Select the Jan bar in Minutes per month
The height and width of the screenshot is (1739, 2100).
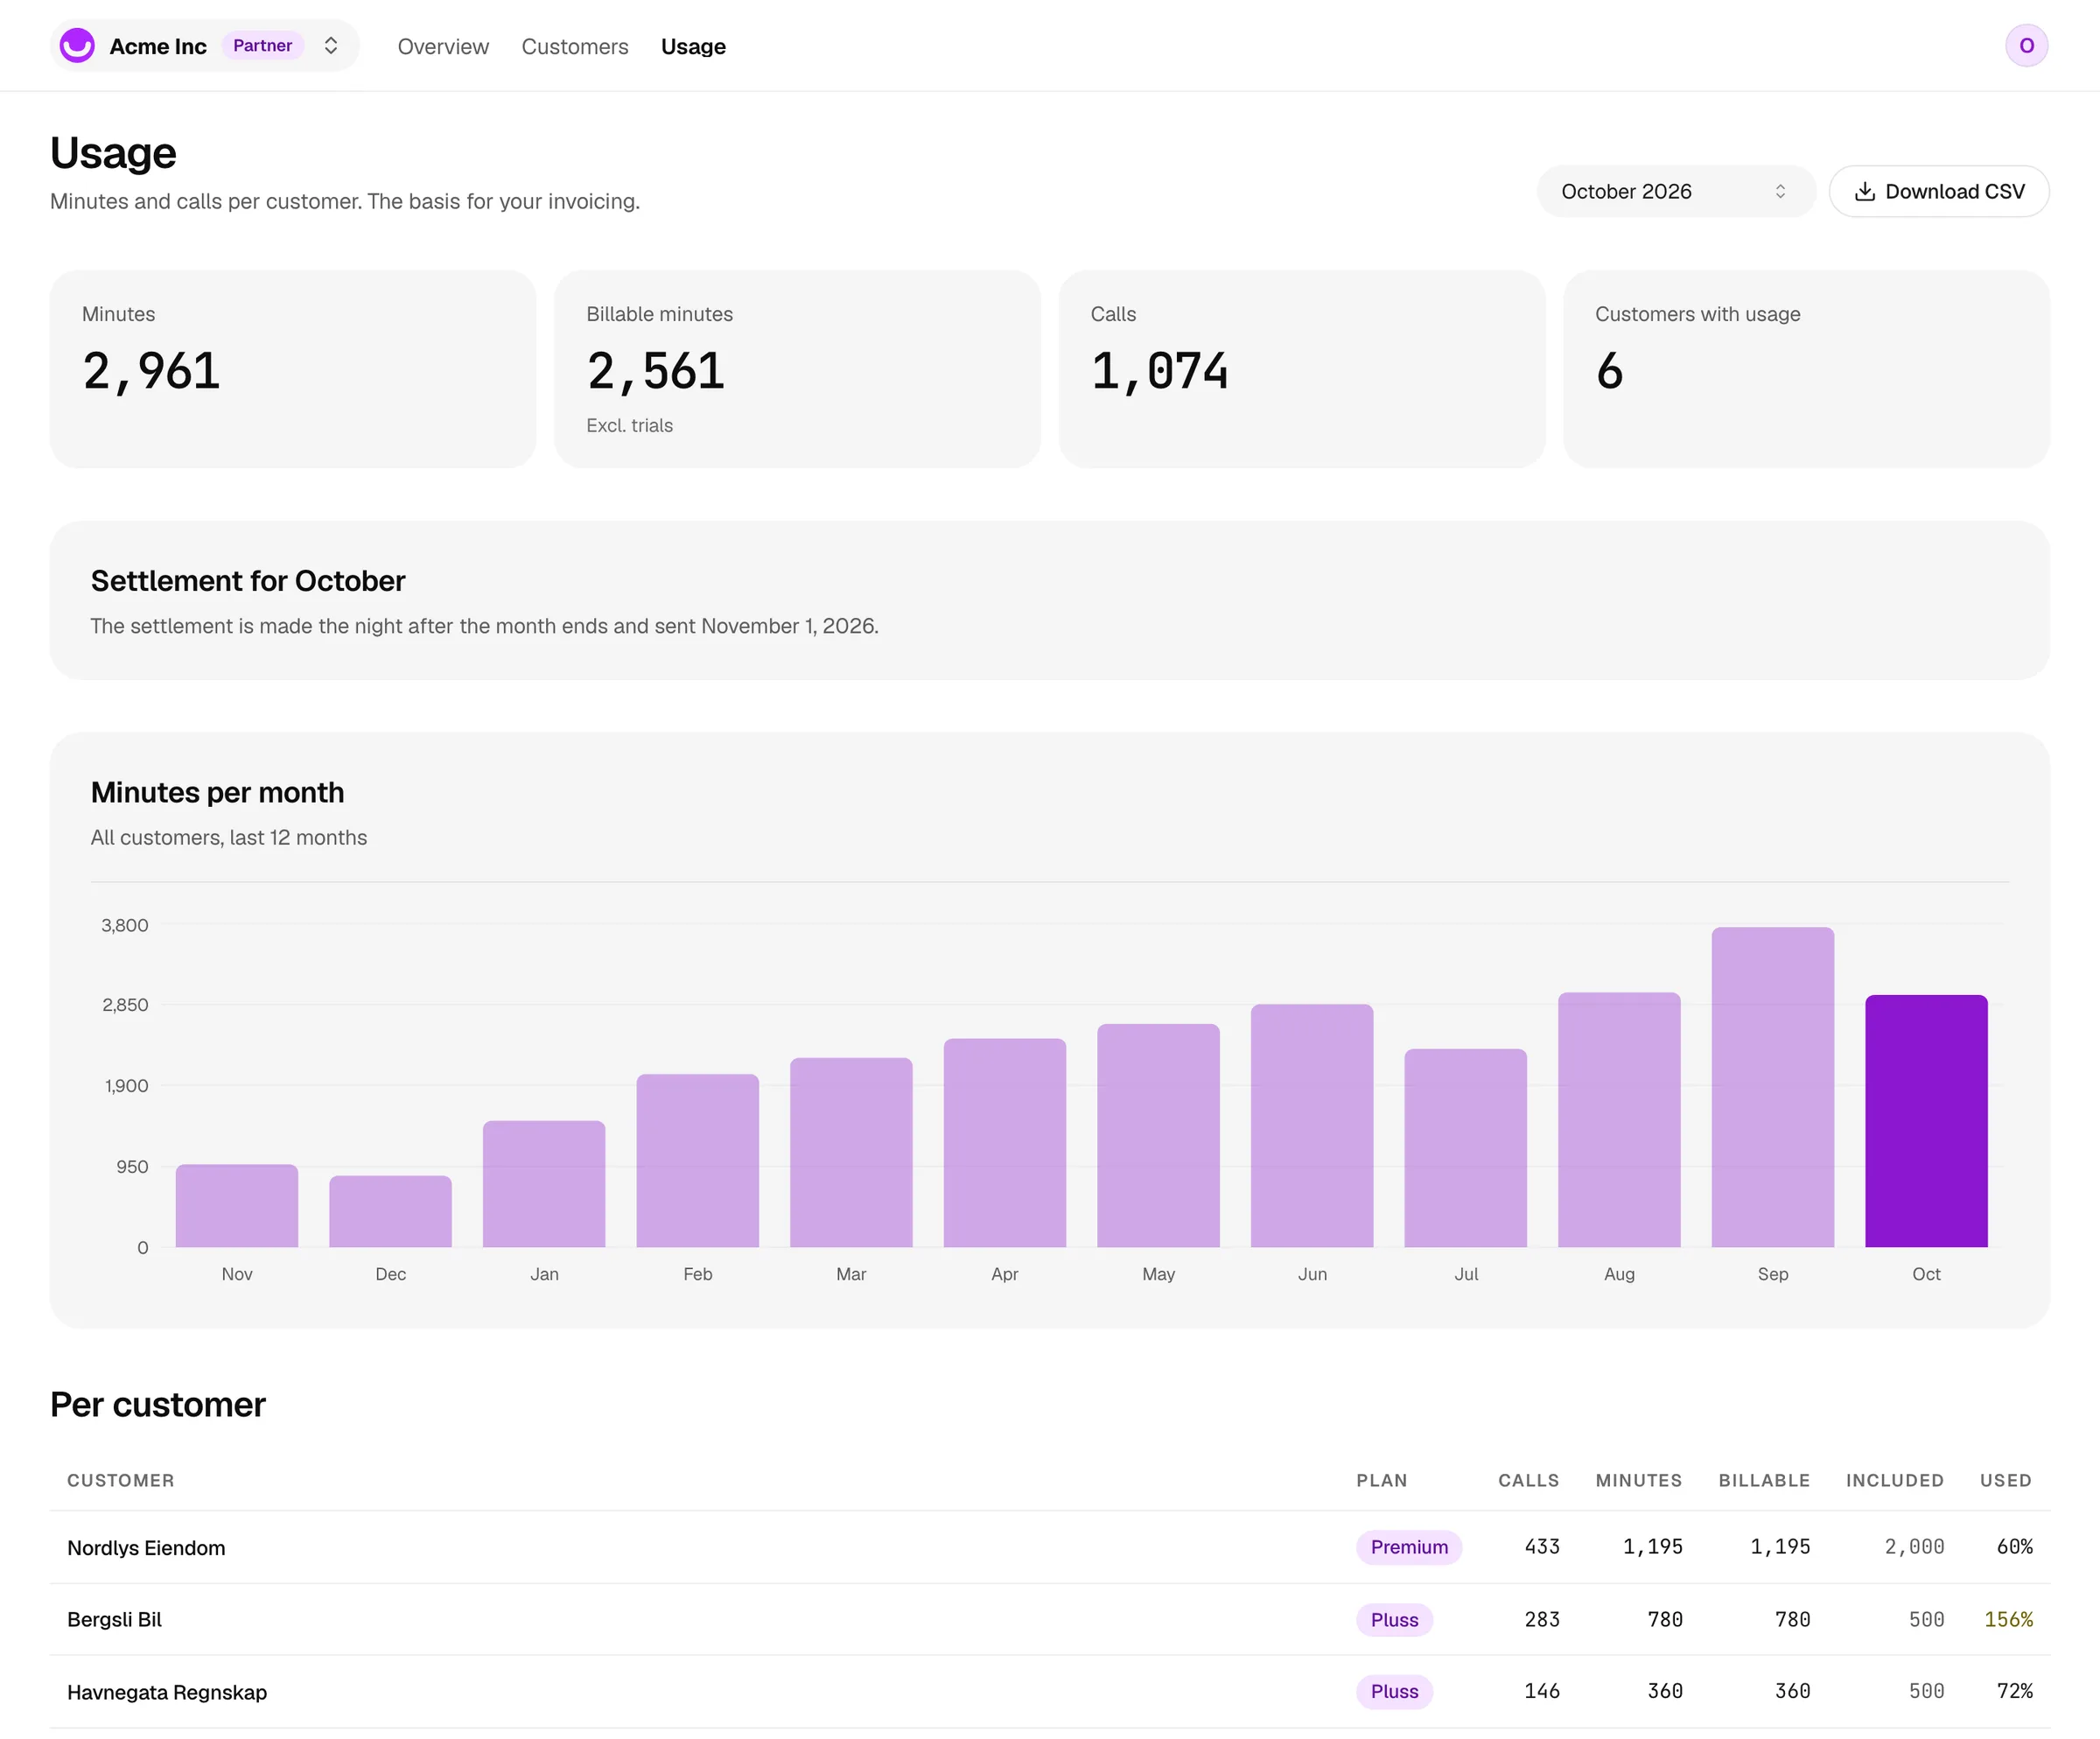tap(544, 1184)
